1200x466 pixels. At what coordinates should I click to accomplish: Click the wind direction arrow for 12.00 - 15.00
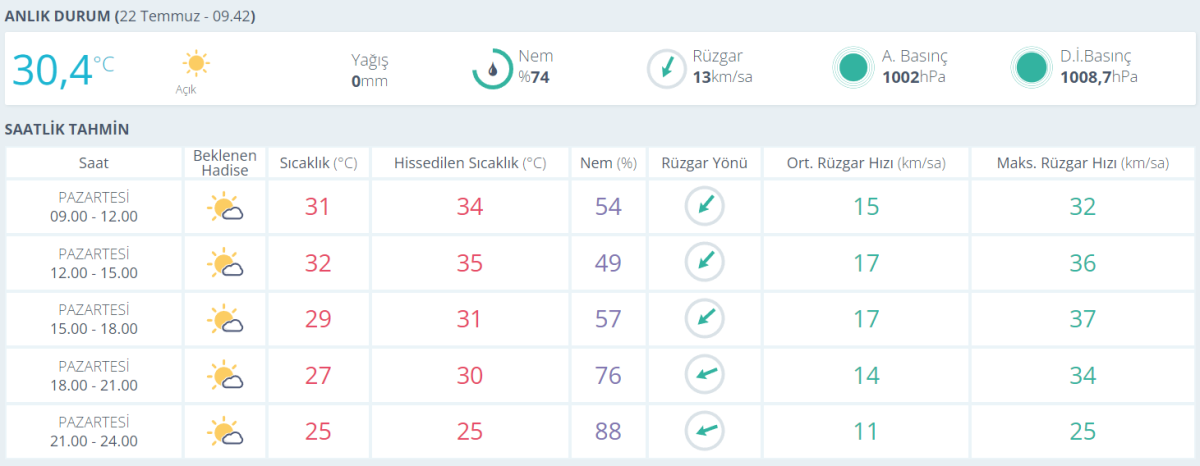tap(704, 263)
